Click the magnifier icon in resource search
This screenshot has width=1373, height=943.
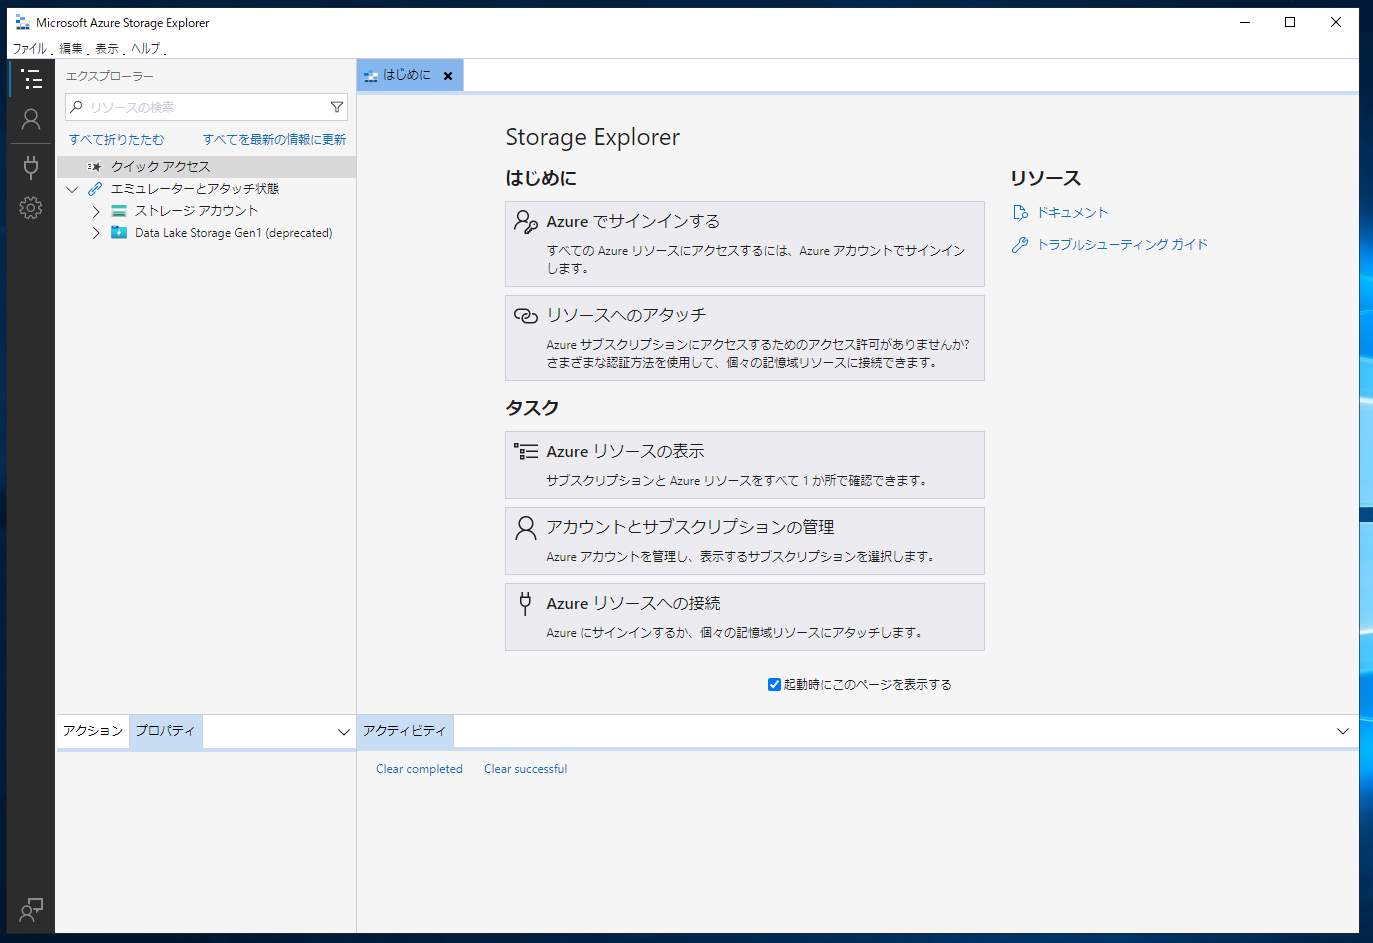(x=77, y=107)
